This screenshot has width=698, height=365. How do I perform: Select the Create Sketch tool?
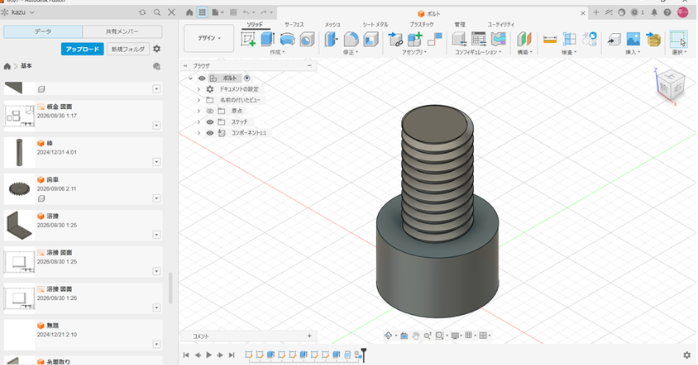click(248, 39)
